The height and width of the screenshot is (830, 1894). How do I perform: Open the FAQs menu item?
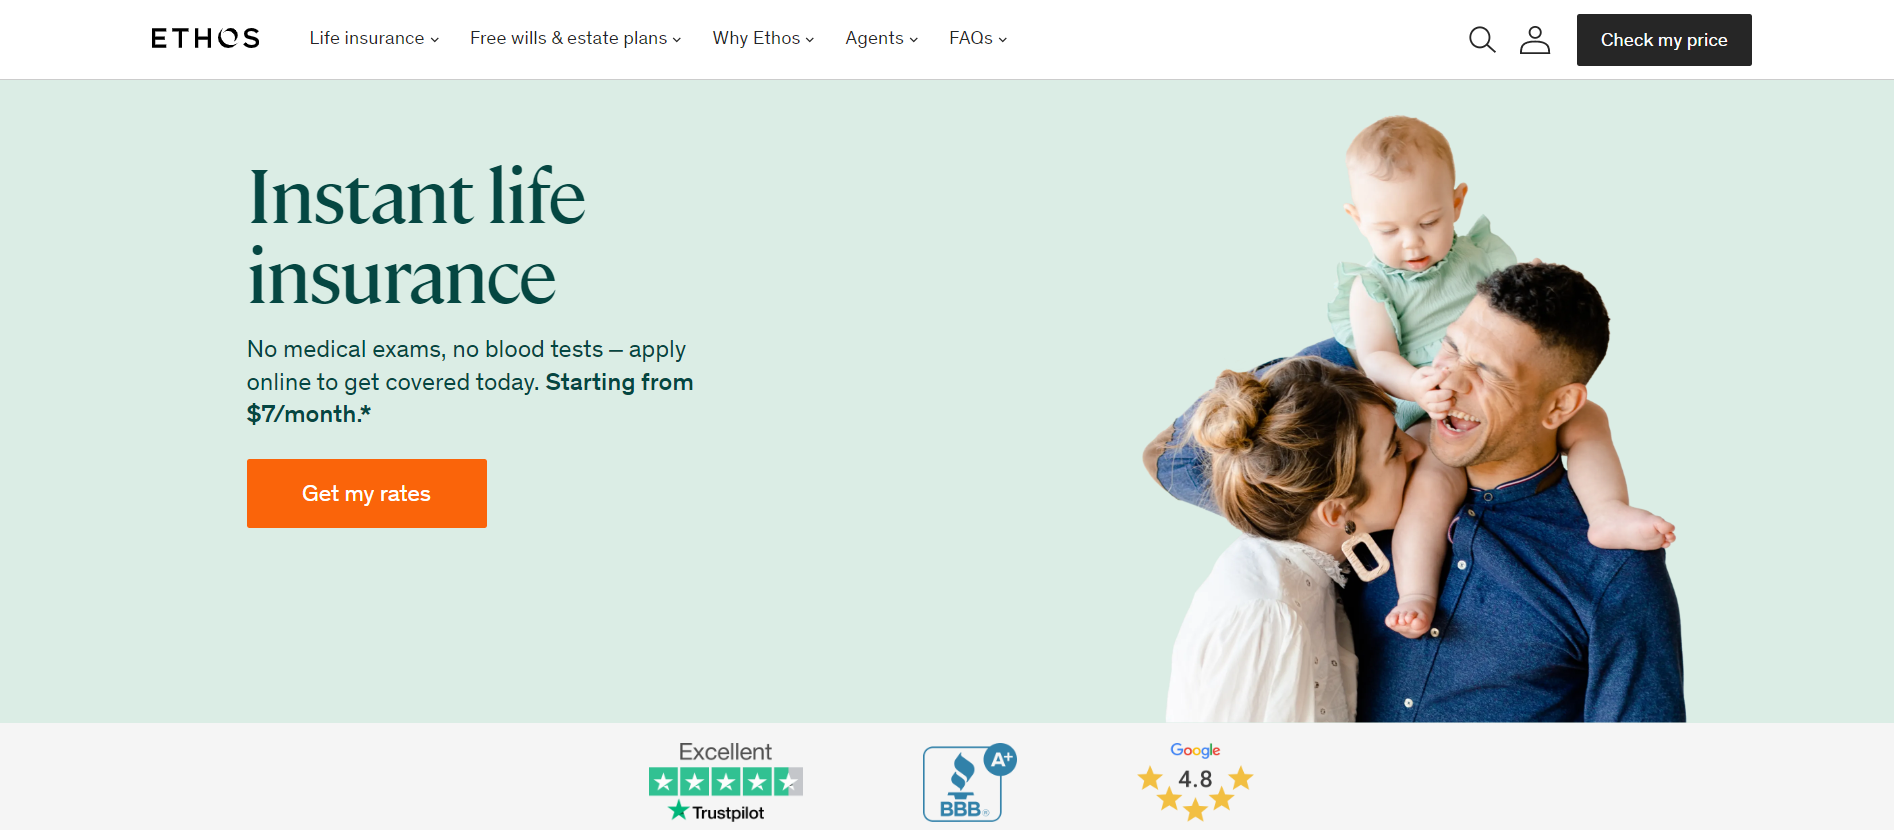[x=978, y=38]
